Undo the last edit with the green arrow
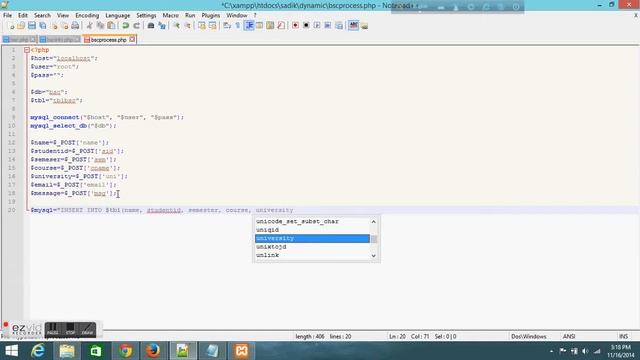The width and height of the screenshot is (640, 360). pyautogui.click(x=125, y=26)
